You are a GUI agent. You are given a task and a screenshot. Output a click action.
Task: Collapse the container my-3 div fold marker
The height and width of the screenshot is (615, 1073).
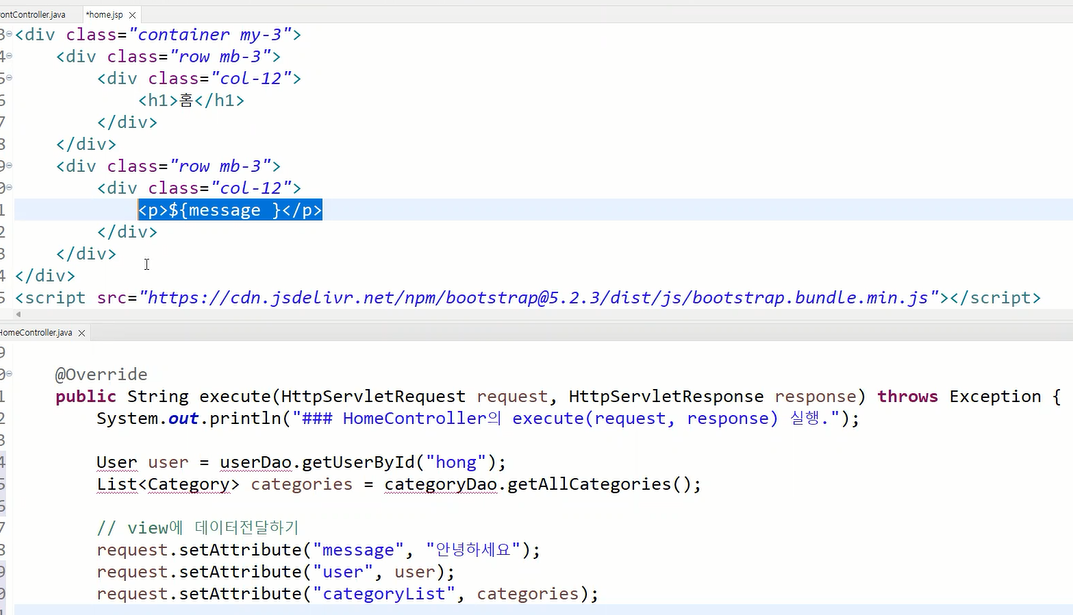pyautogui.click(x=9, y=34)
